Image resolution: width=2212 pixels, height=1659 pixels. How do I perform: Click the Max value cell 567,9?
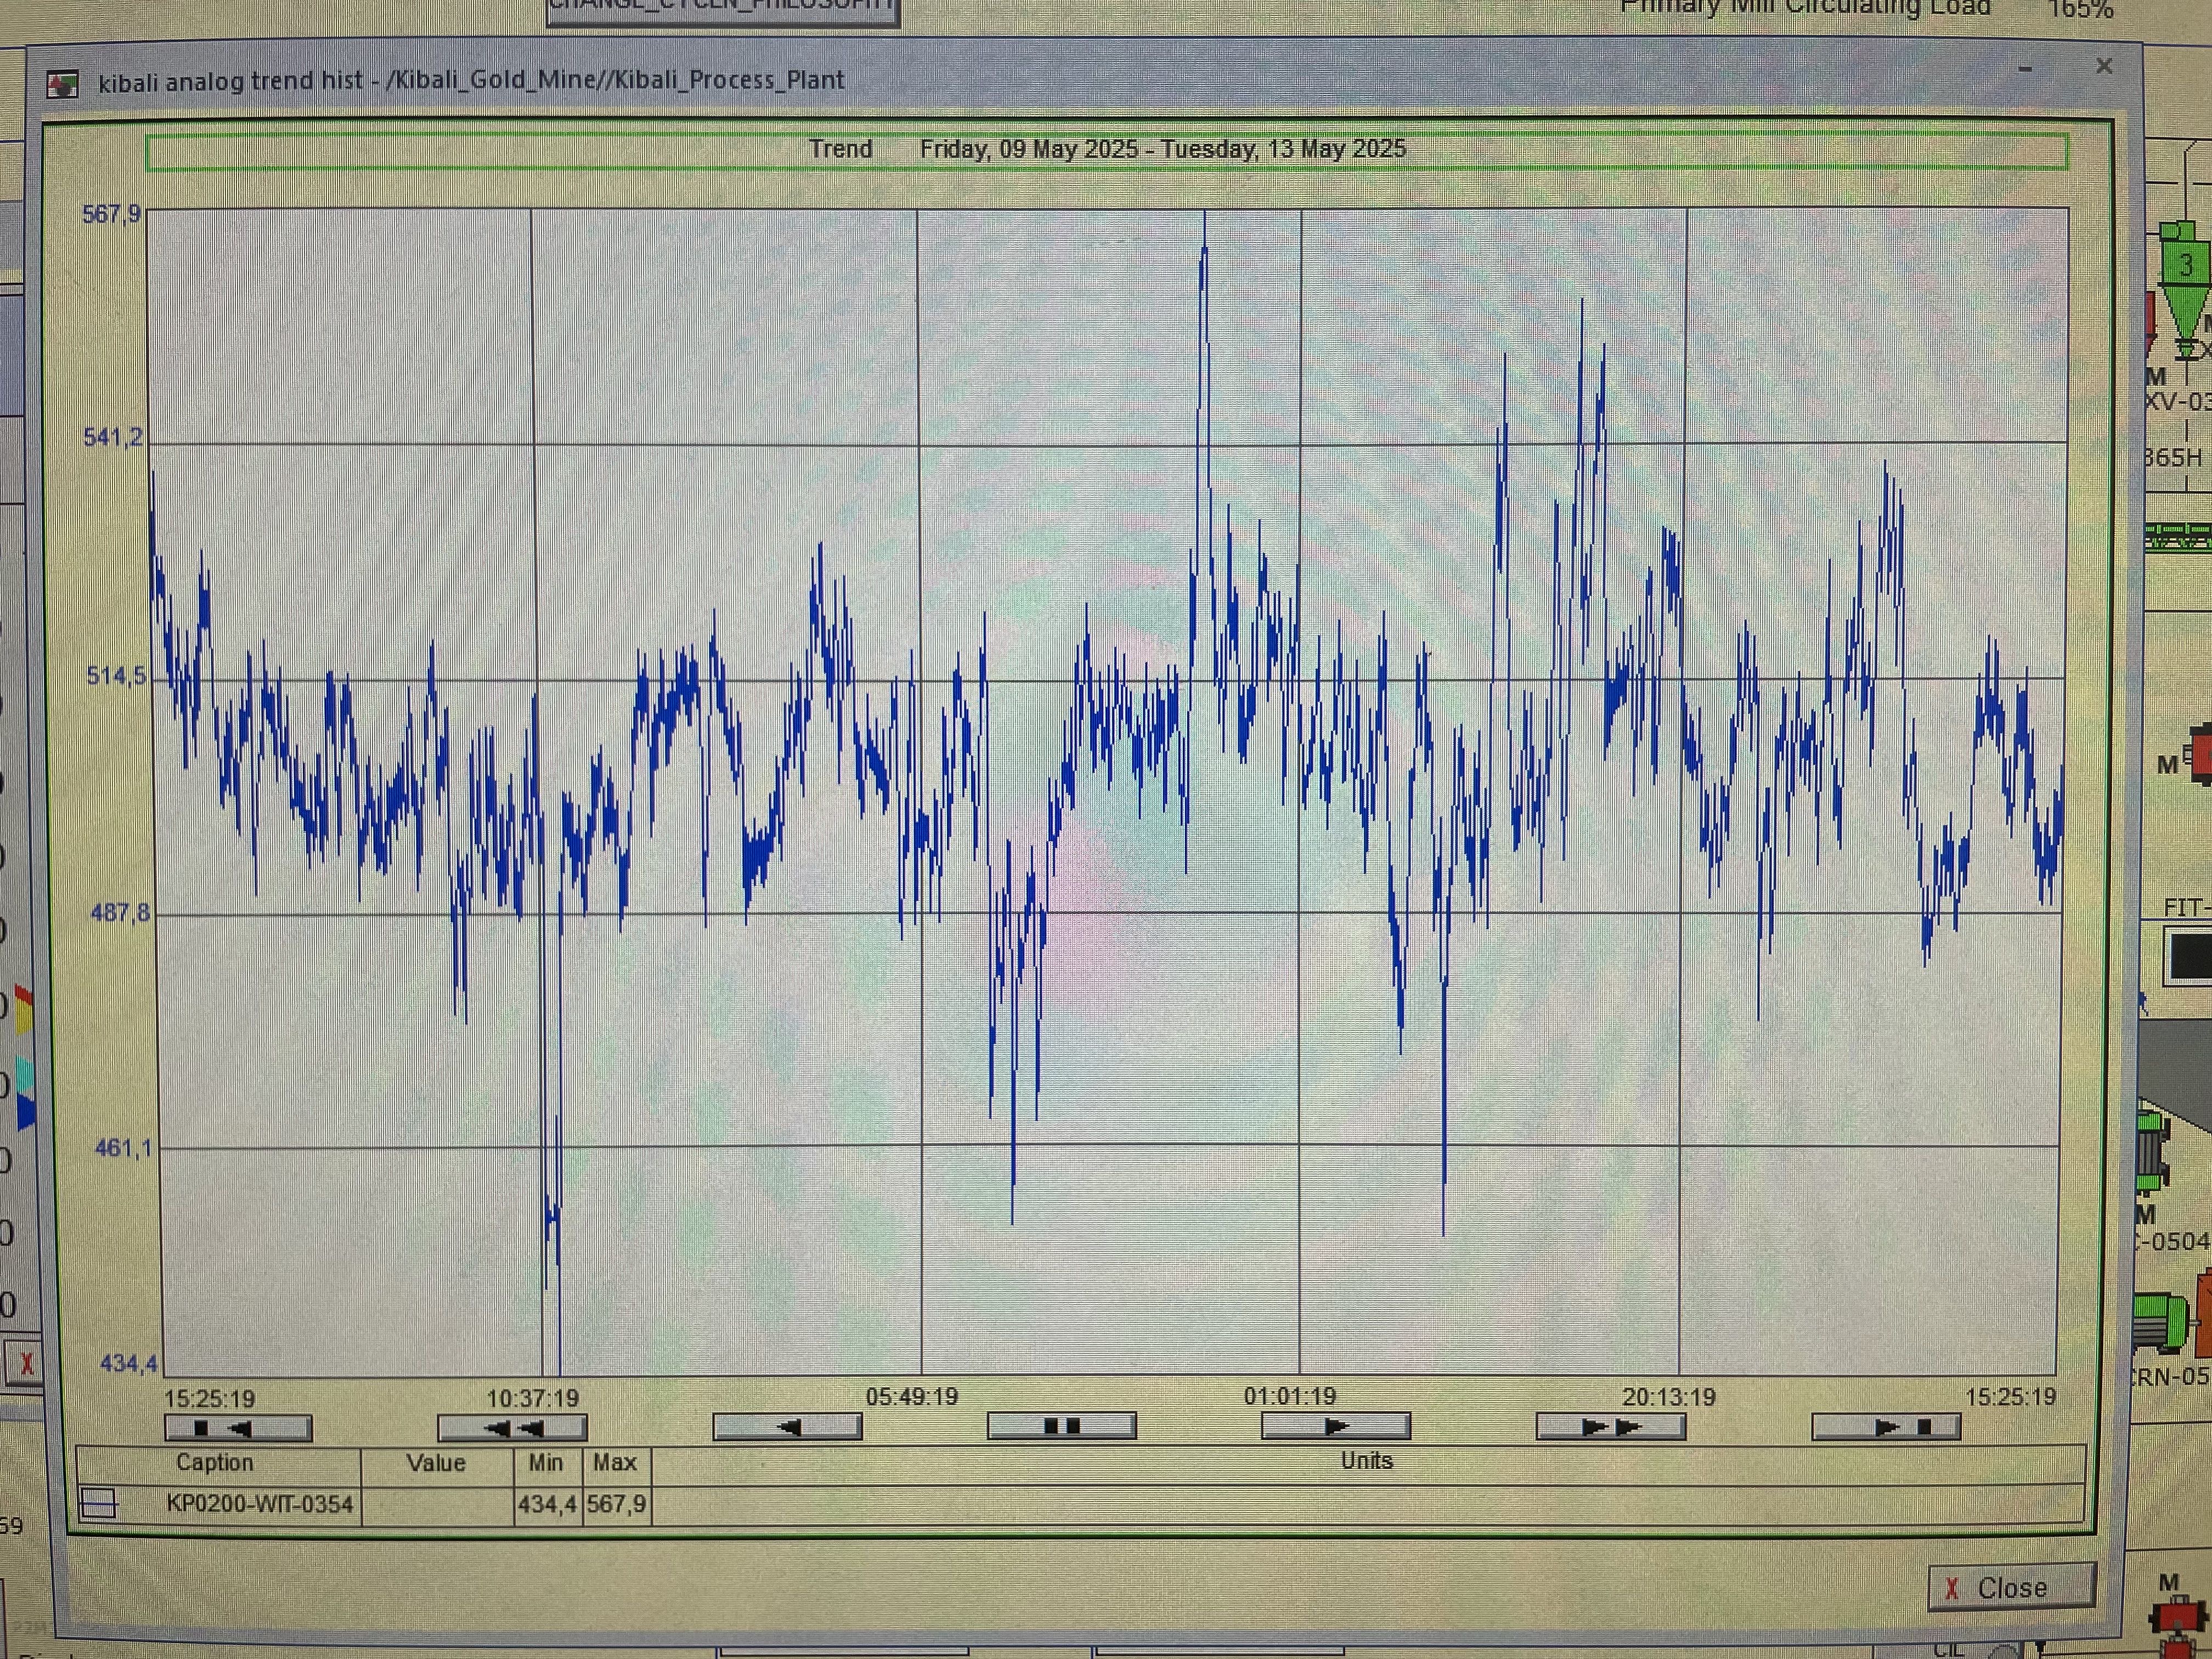click(616, 1504)
